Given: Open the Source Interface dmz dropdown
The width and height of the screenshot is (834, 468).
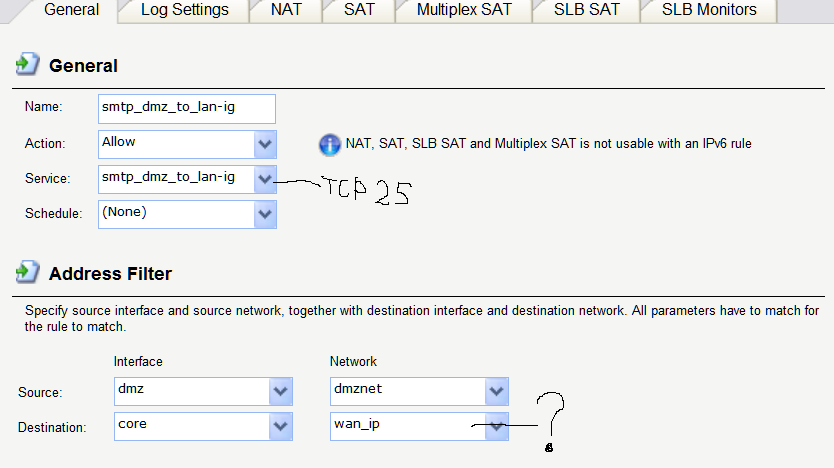Looking at the screenshot, I should click(281, 391).
